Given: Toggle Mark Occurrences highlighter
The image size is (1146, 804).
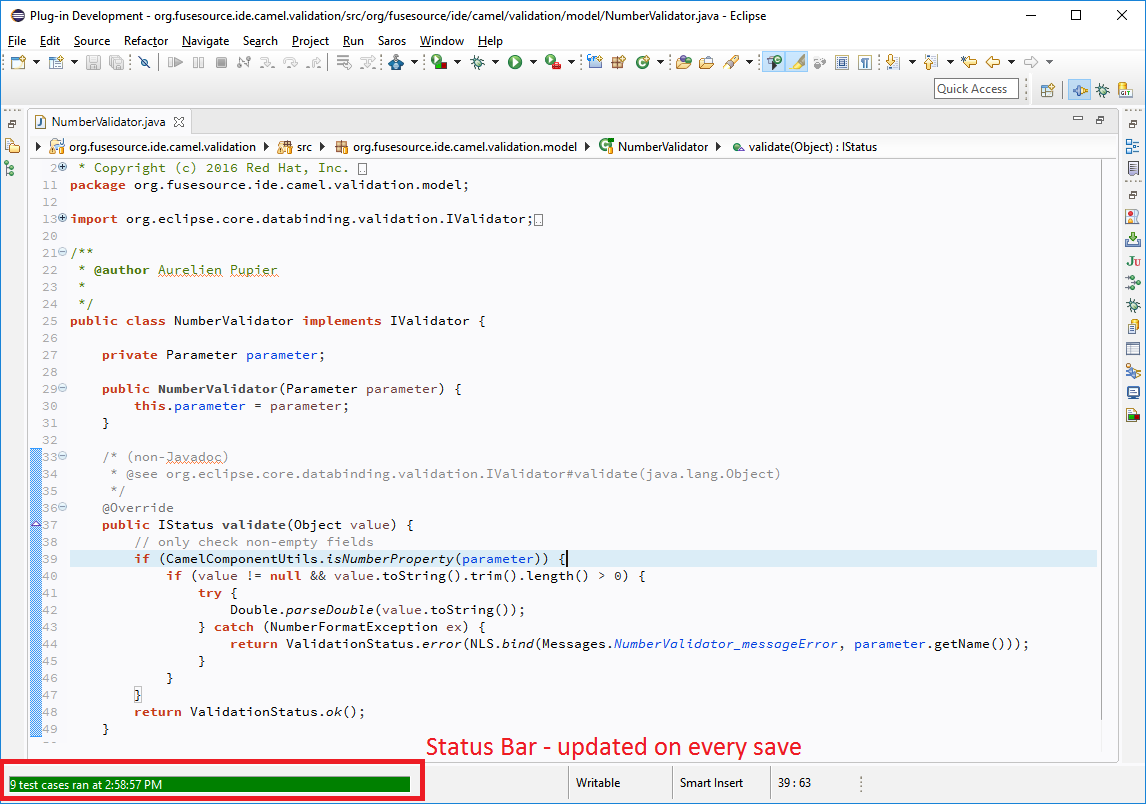Looking at the screenshot, I should (x=797, y=62).
